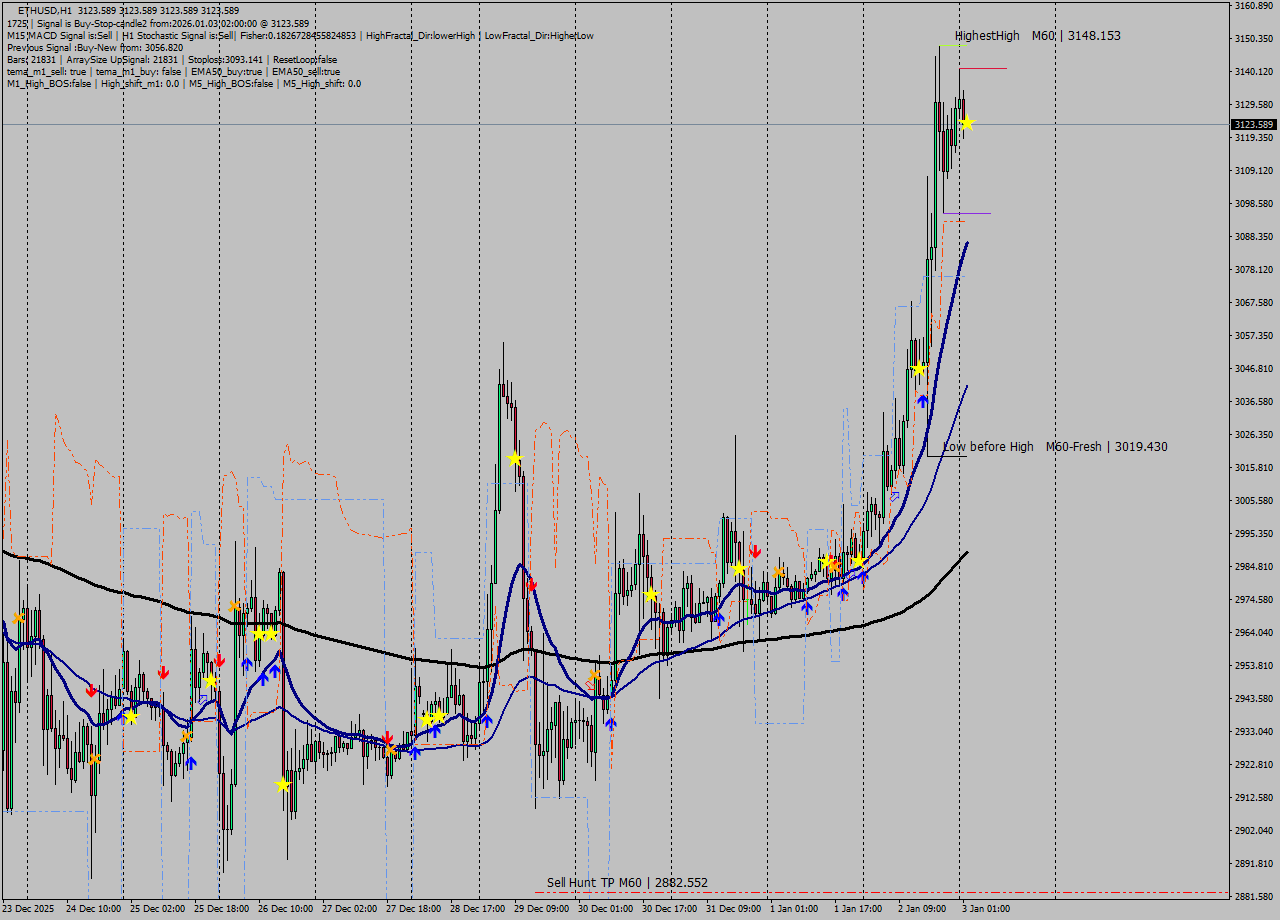Select the yellow star marker beside current price candles
Screen dimensions: 1280x920
(965, 123)
